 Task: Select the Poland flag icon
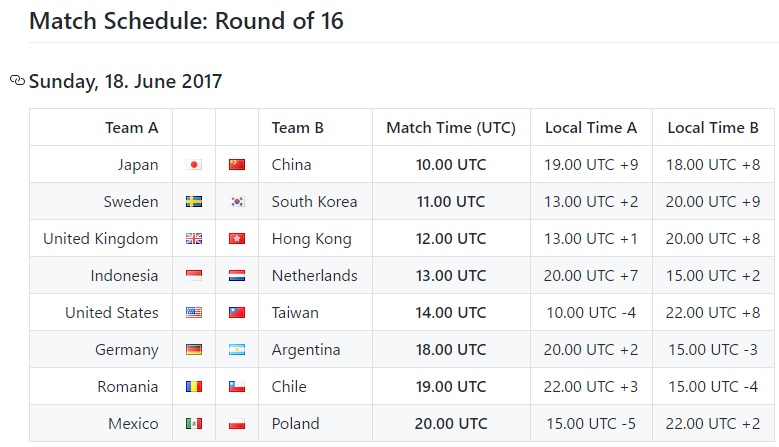[x=237, y=424]
